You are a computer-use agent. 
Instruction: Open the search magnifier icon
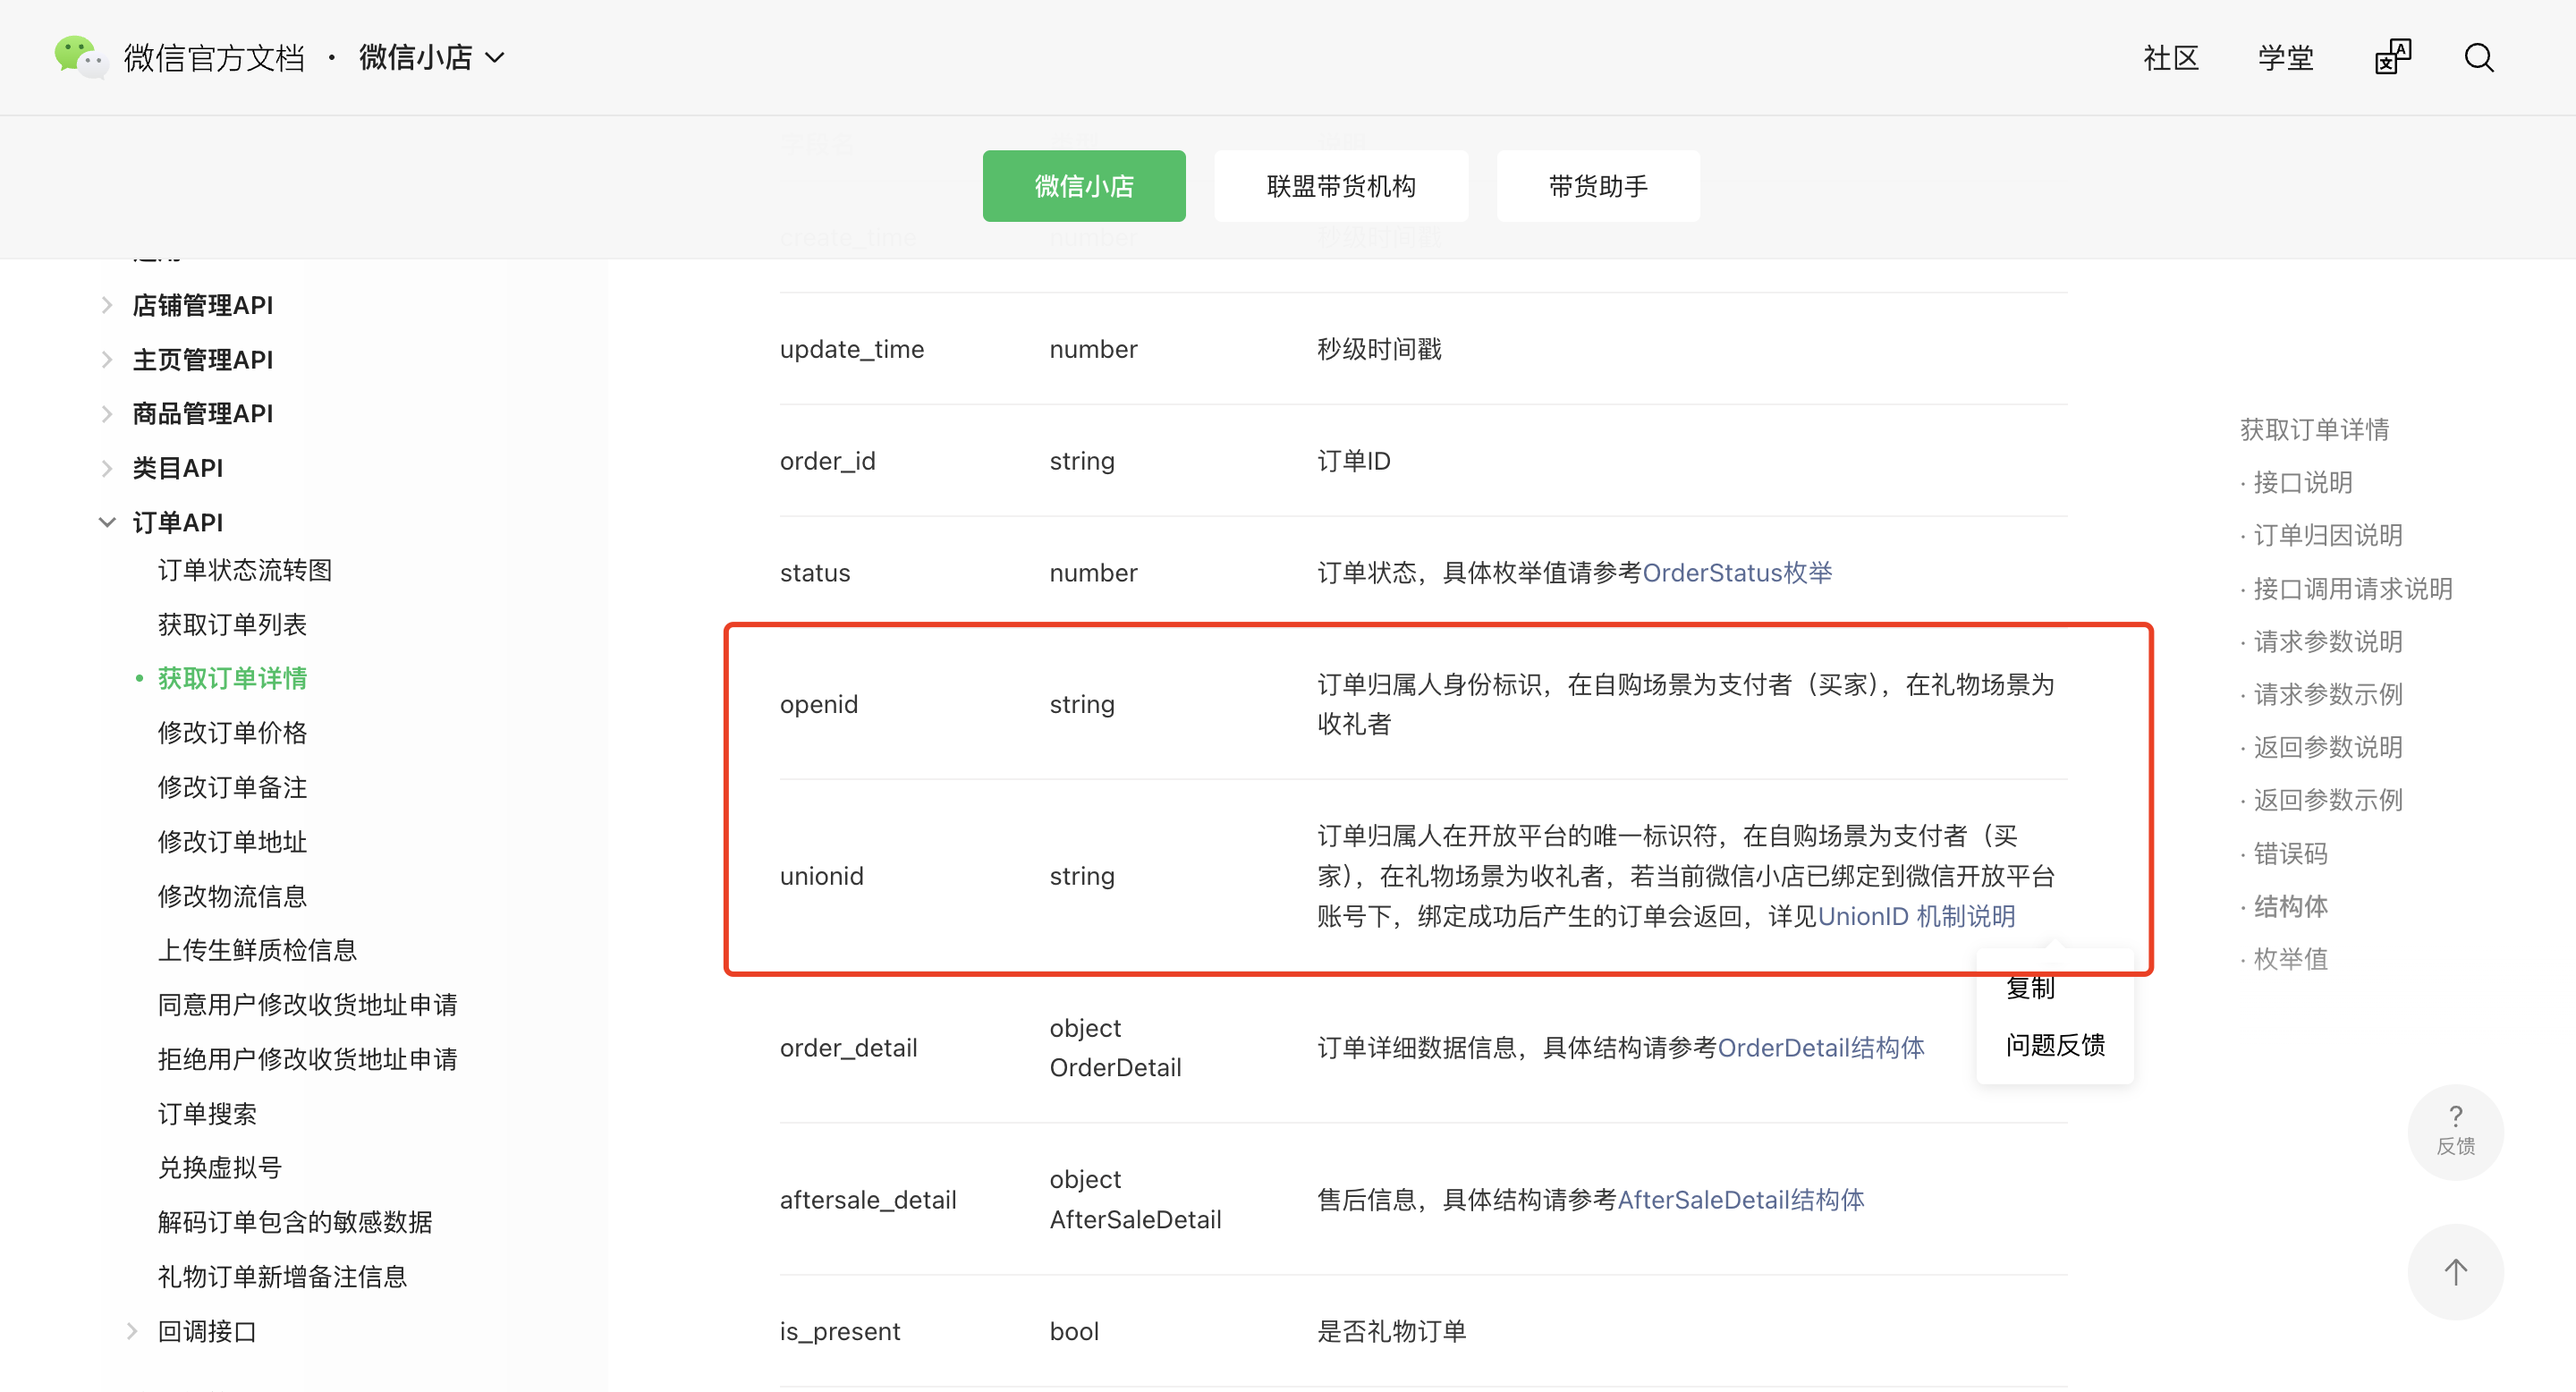point(2478,58)
